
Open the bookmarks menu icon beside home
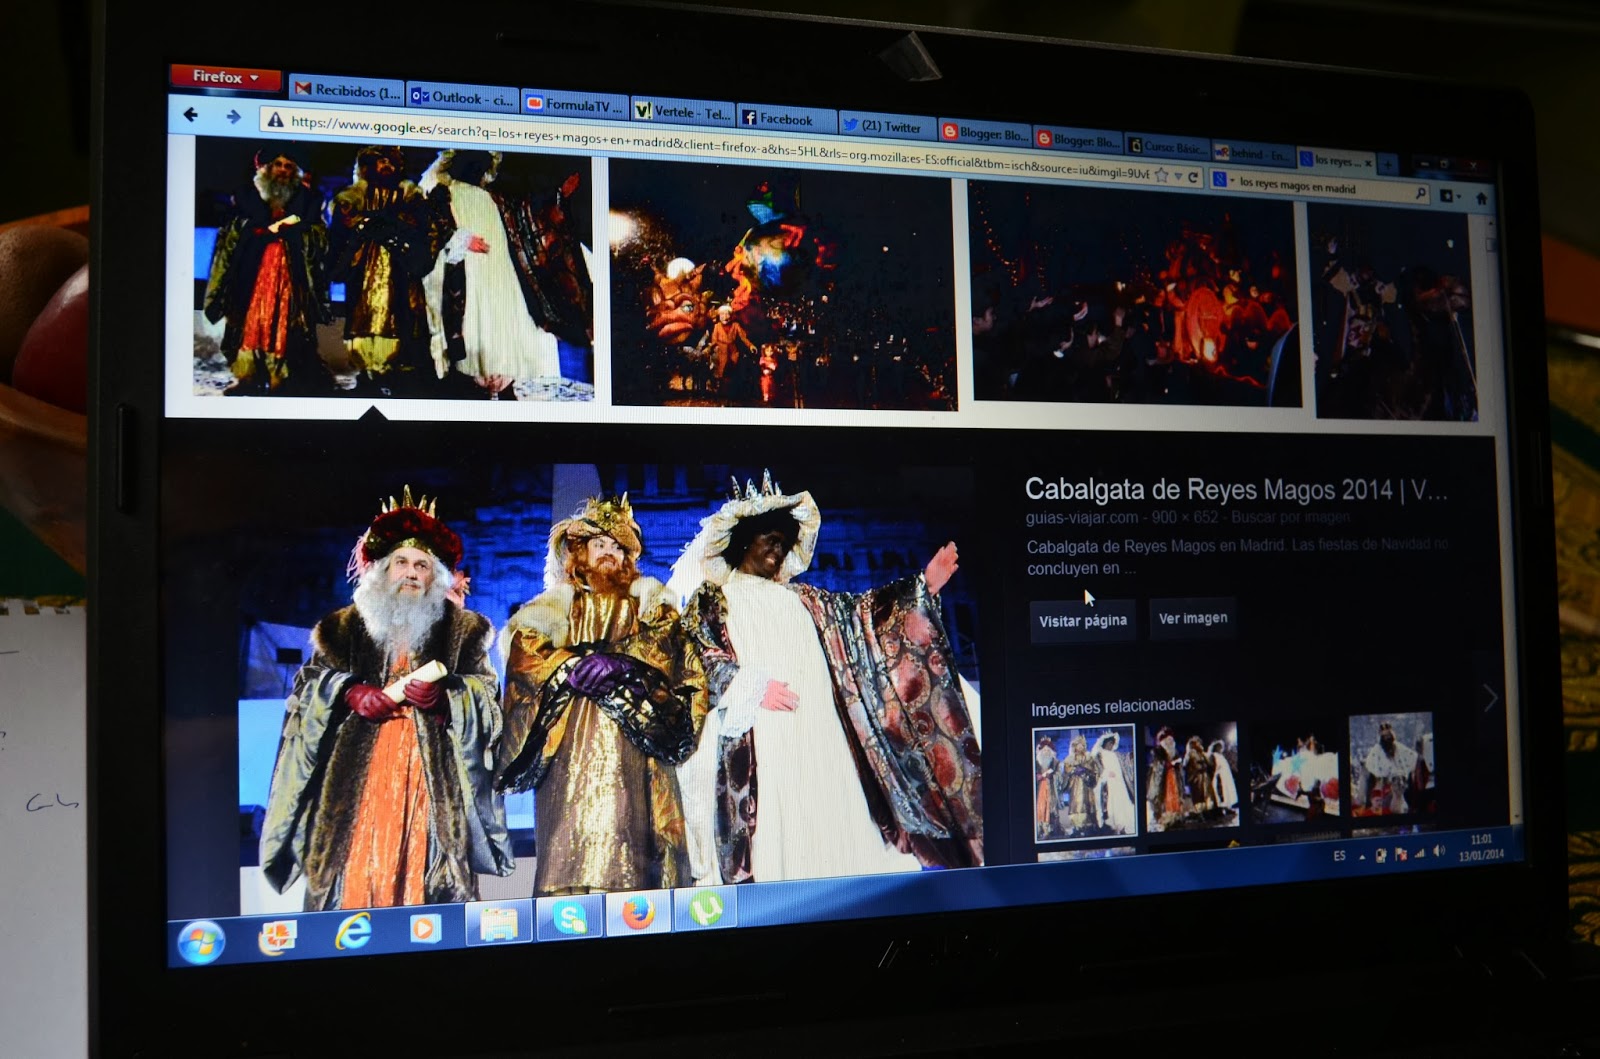pyautogui.click(x=1449, y=195)
